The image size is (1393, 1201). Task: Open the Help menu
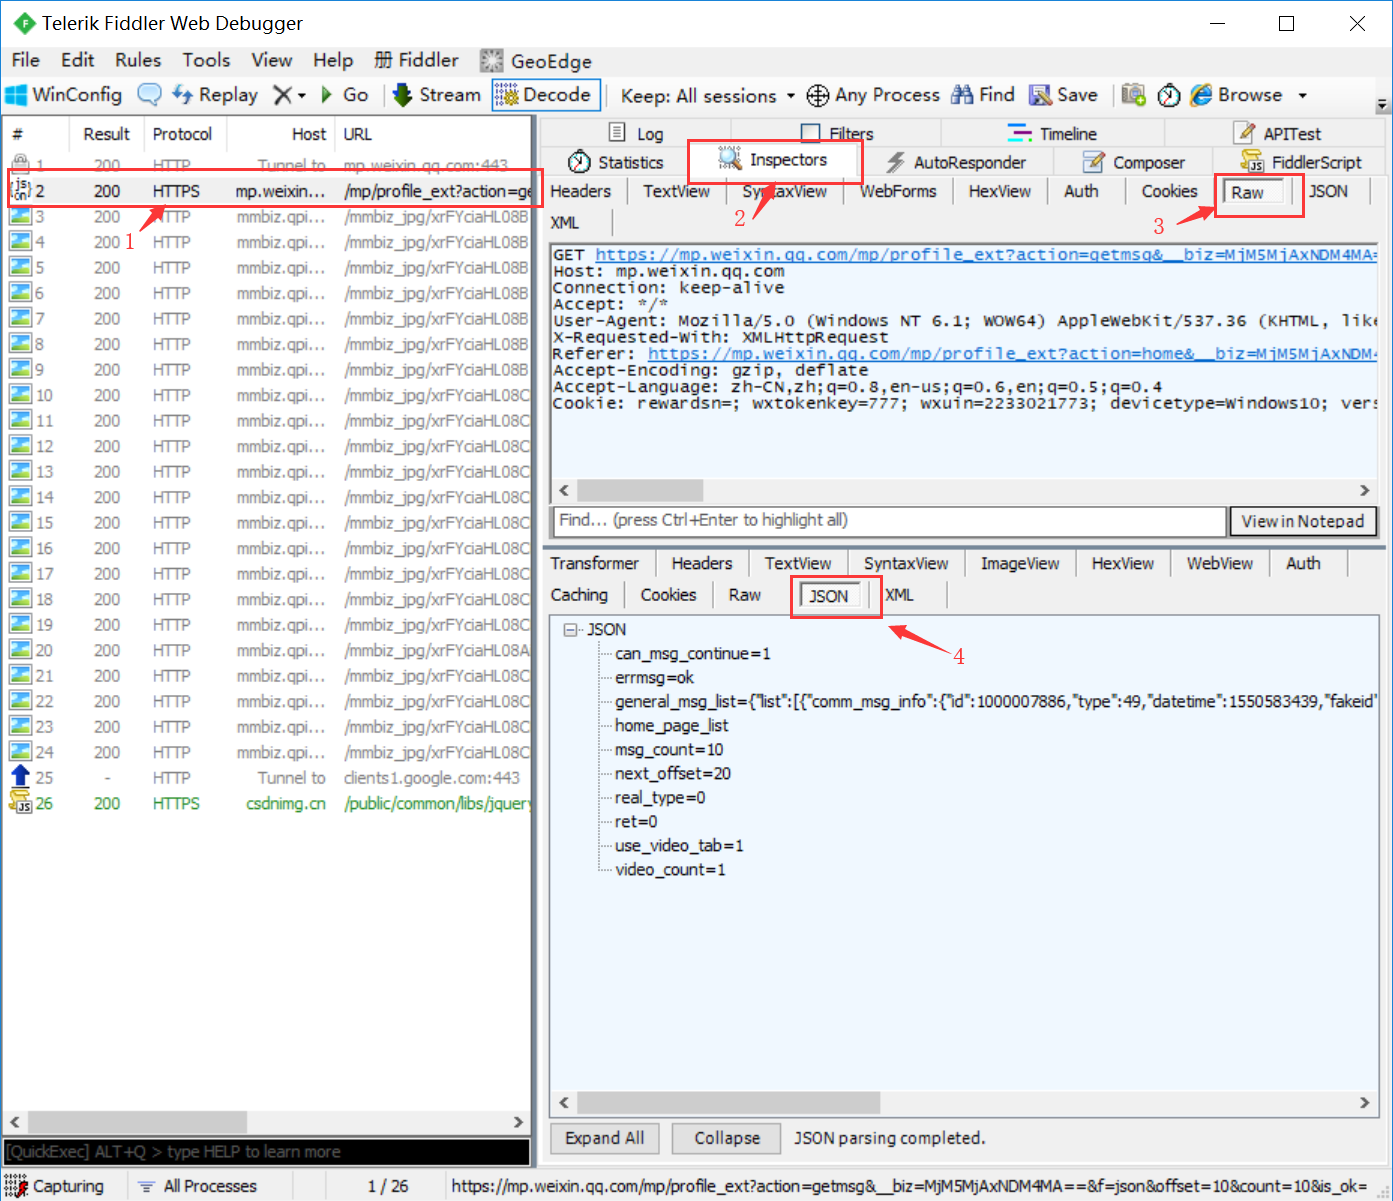333,60
